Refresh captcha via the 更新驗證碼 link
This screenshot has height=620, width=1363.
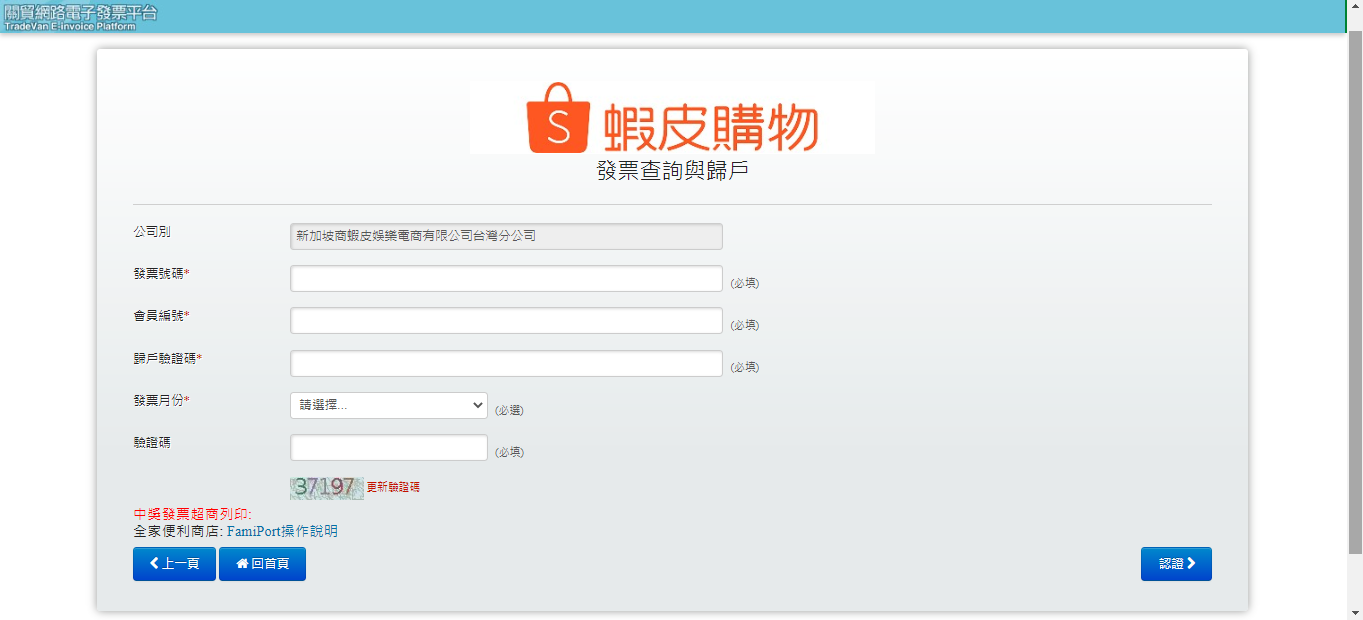[x=393, y=487]
